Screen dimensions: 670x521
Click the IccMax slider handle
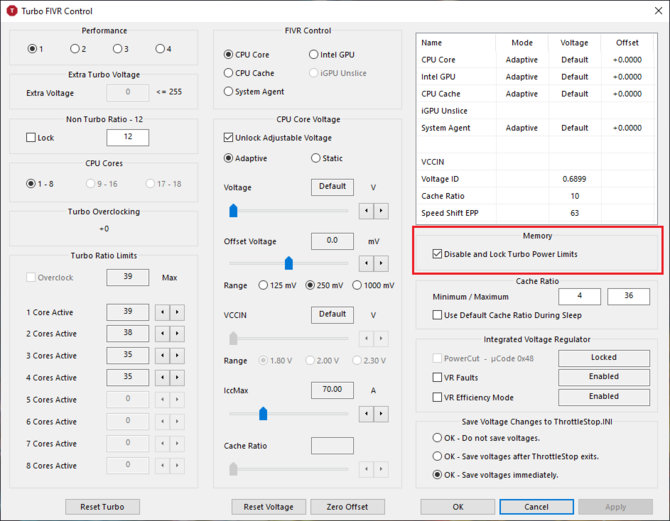pyautogui.click(x=263, y=414)
